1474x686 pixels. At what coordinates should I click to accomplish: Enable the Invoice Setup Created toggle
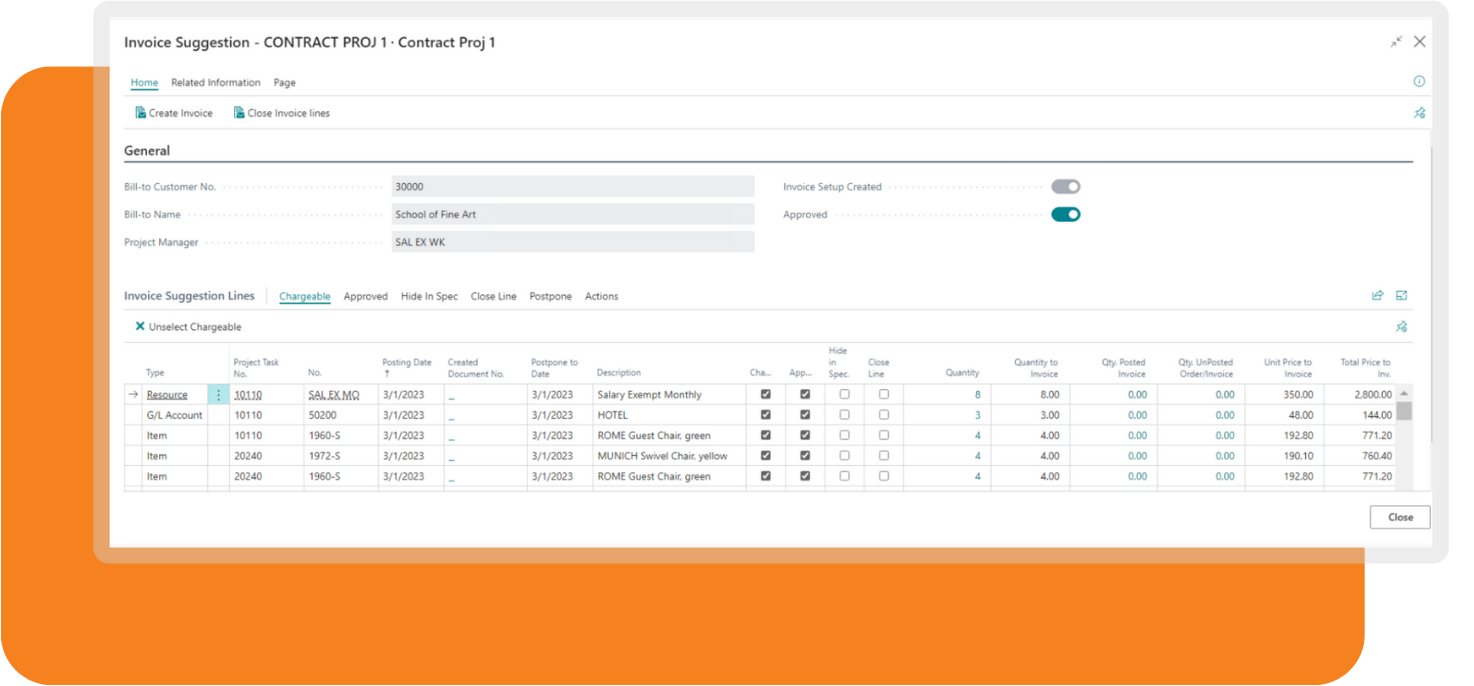coord(1065,186)
